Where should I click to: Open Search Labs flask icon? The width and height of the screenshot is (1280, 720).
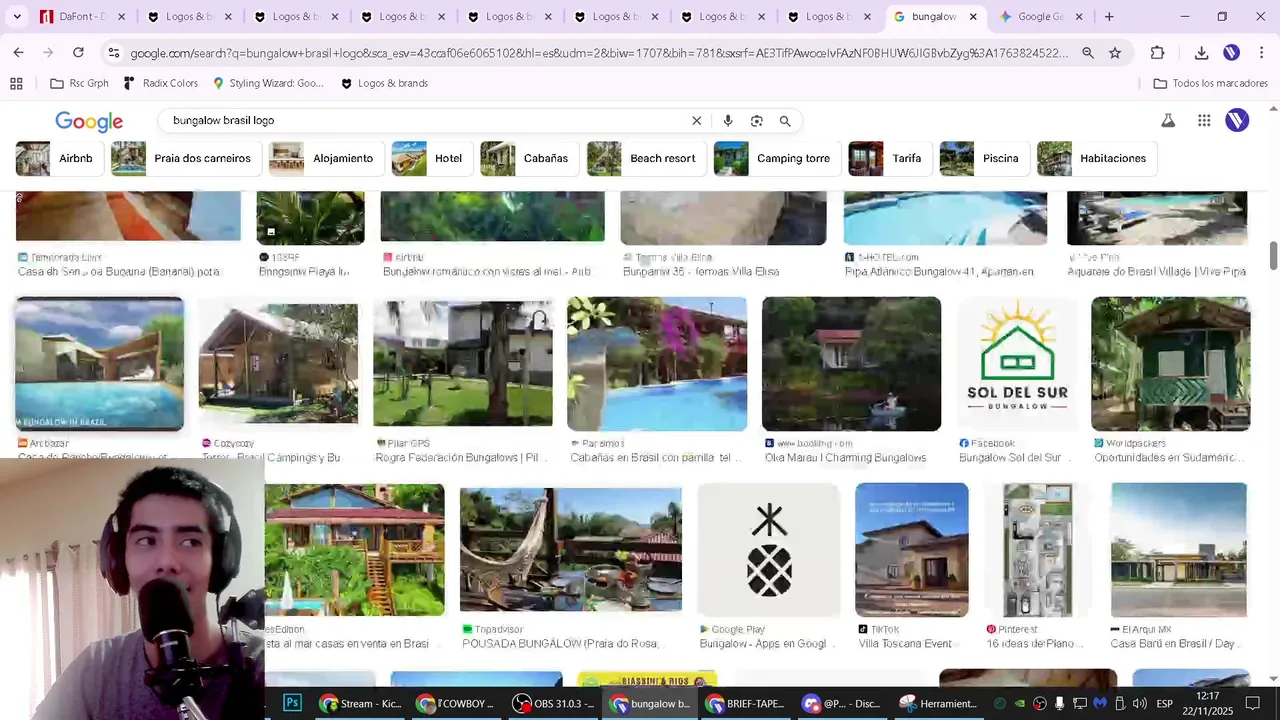point(1167,121)
